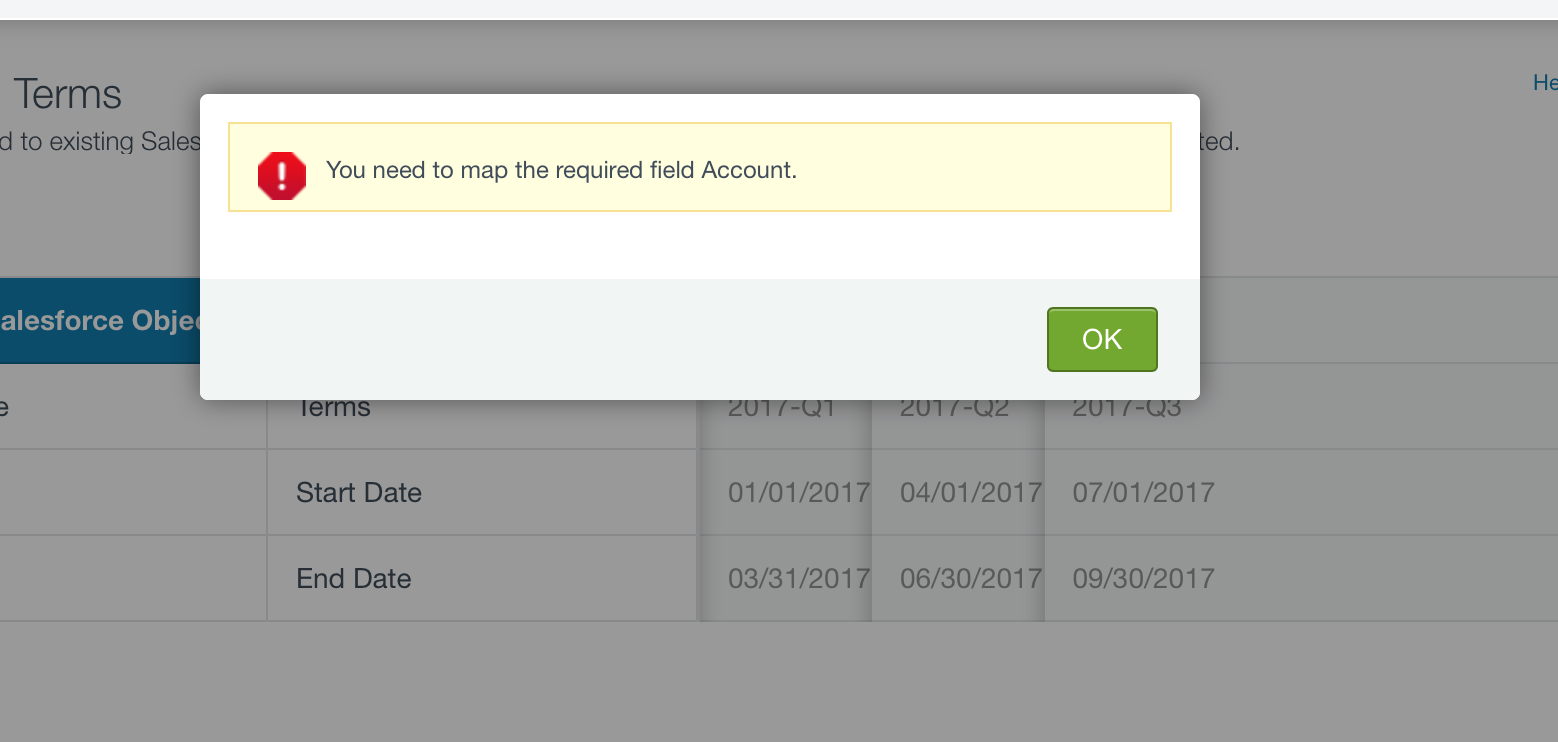This screenshot has height=742, width=1558.
Task: Select start date 04/01/2017
Action: pyautogui.click(x=971, y=492)
